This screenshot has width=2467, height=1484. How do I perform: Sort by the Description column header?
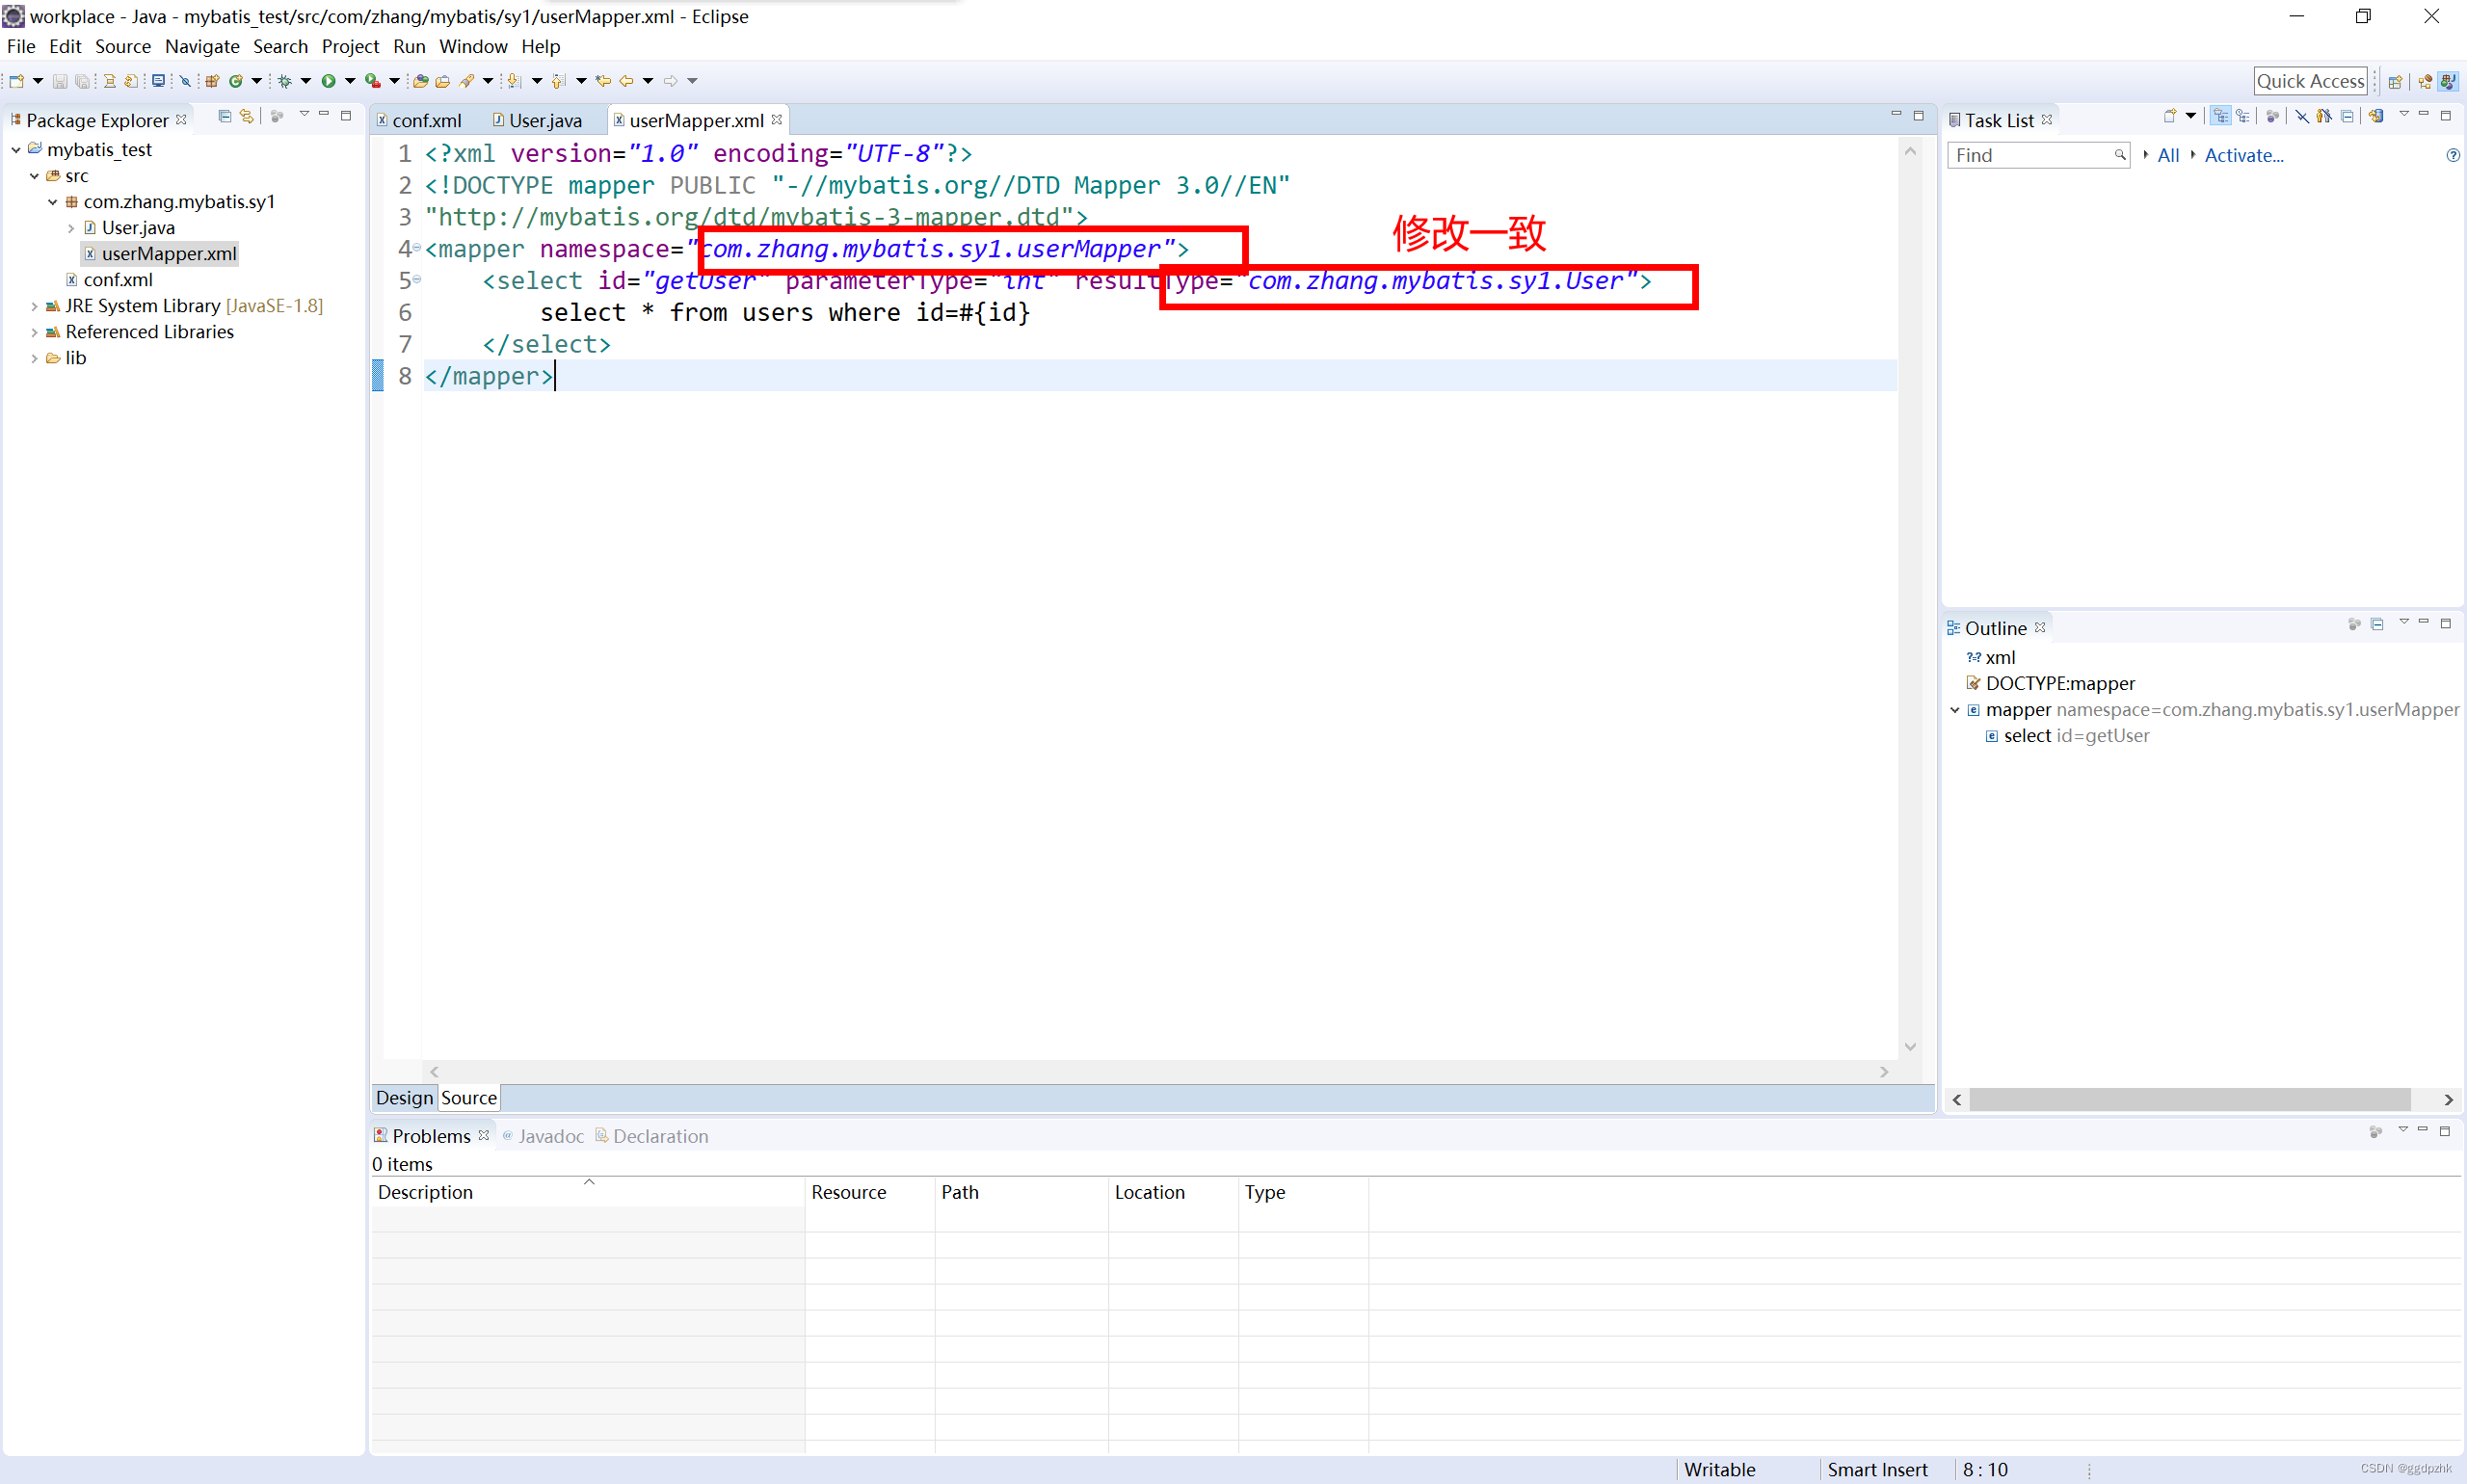click(588, 1192)
